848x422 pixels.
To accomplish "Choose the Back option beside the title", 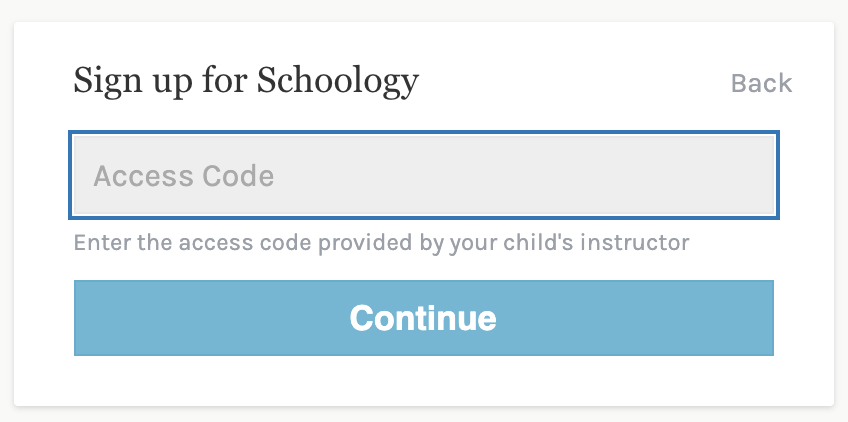I will [x=761, y=83].
